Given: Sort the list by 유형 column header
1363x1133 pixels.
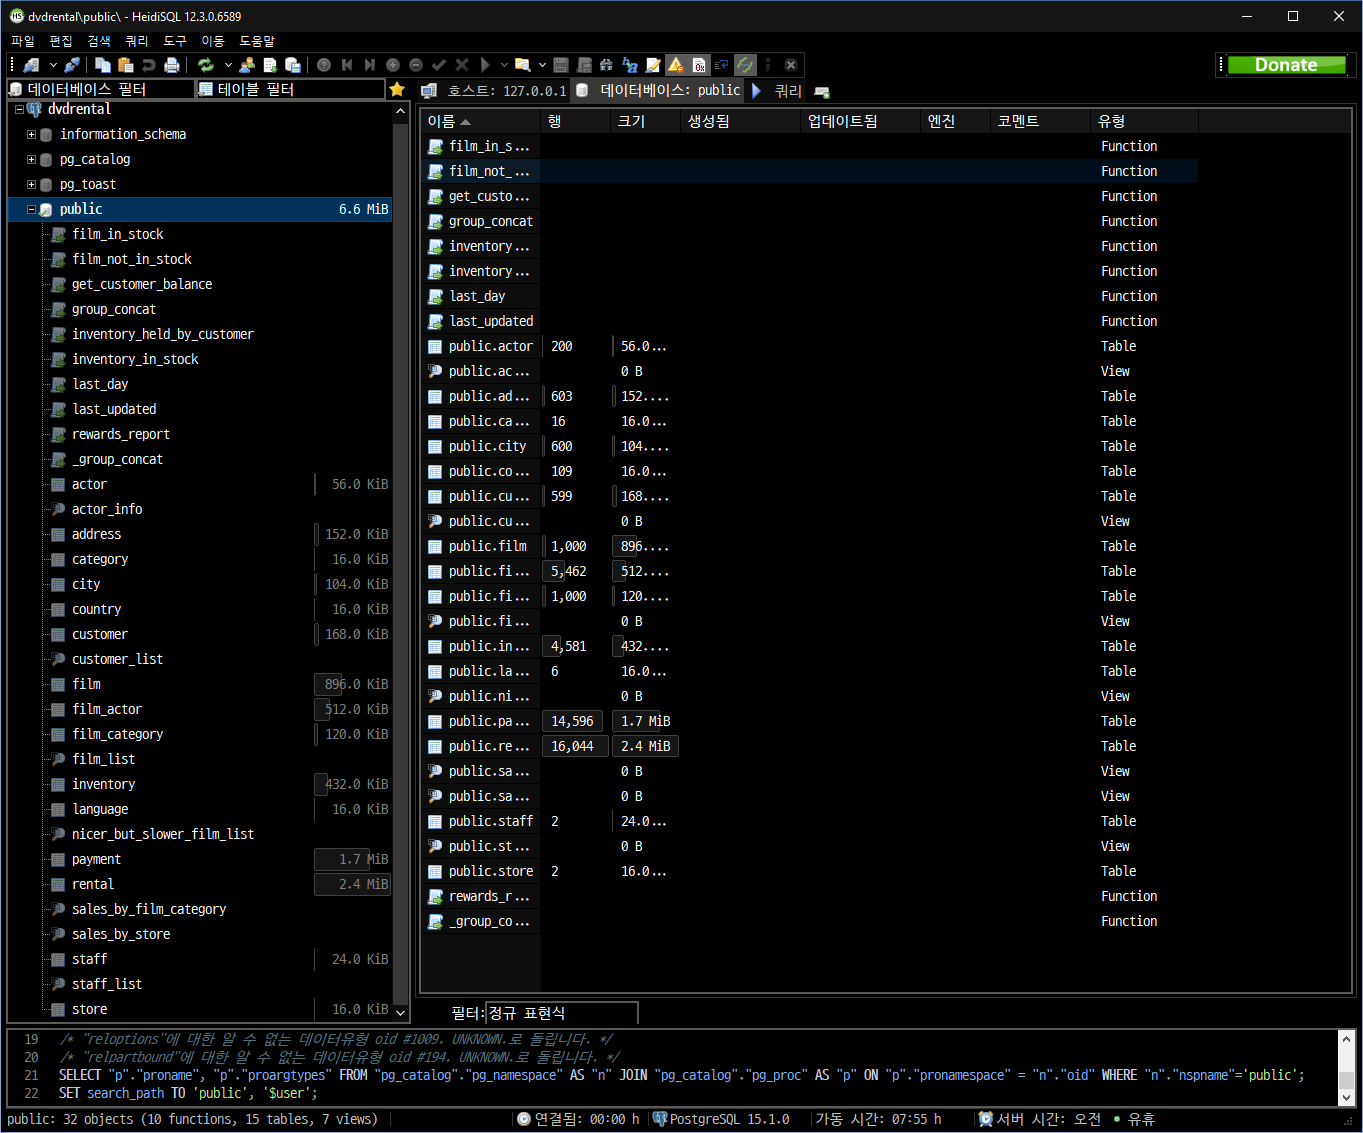Looking at the screenshot, I should [x=1144, y=121].
